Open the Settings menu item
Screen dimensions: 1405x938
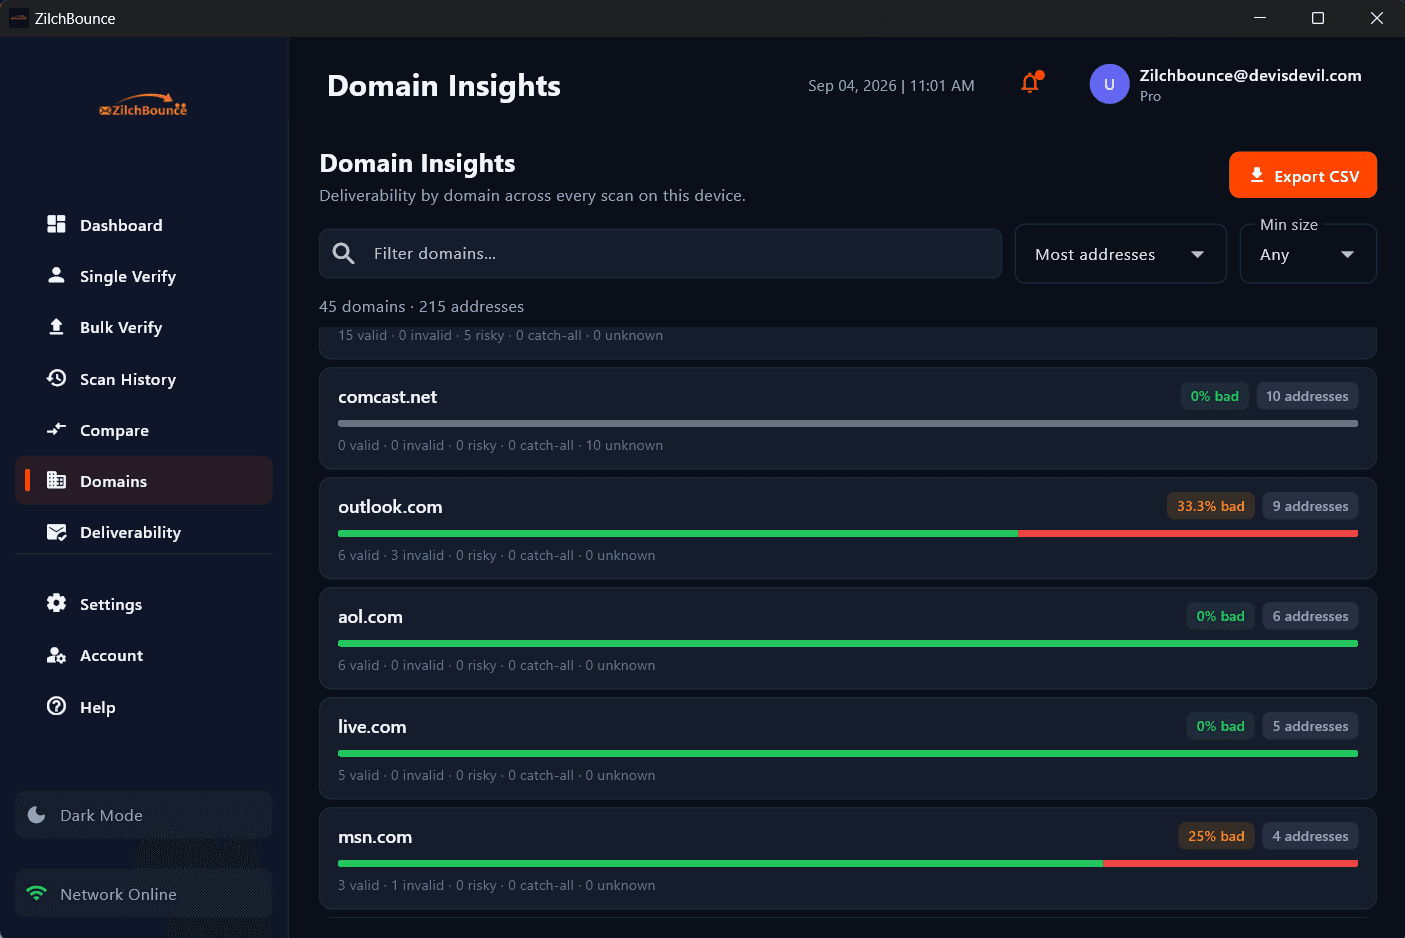click(143, 604)
